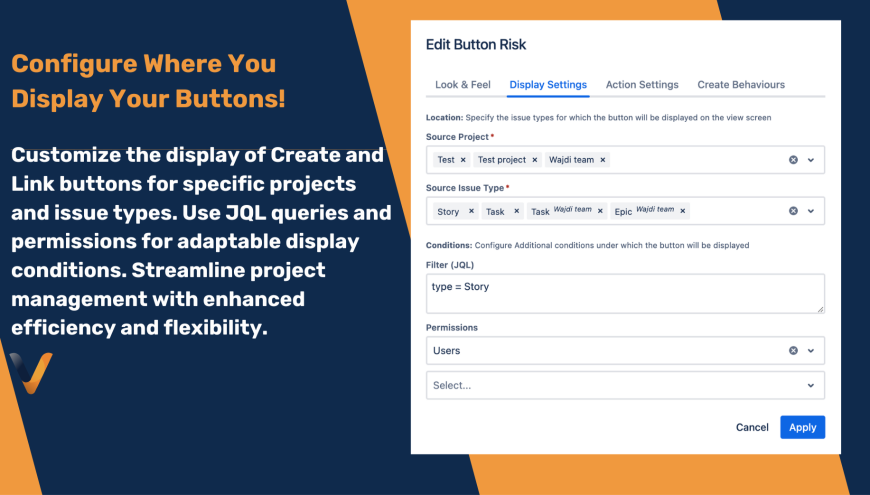
Task: Clear all Source Project selections
Action: pyautogui.click(x=793, y=160)
